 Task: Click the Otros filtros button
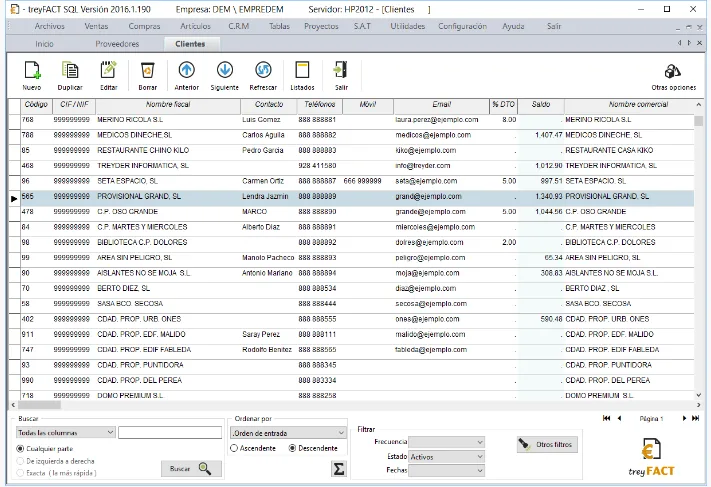click(x=547, y=444)
